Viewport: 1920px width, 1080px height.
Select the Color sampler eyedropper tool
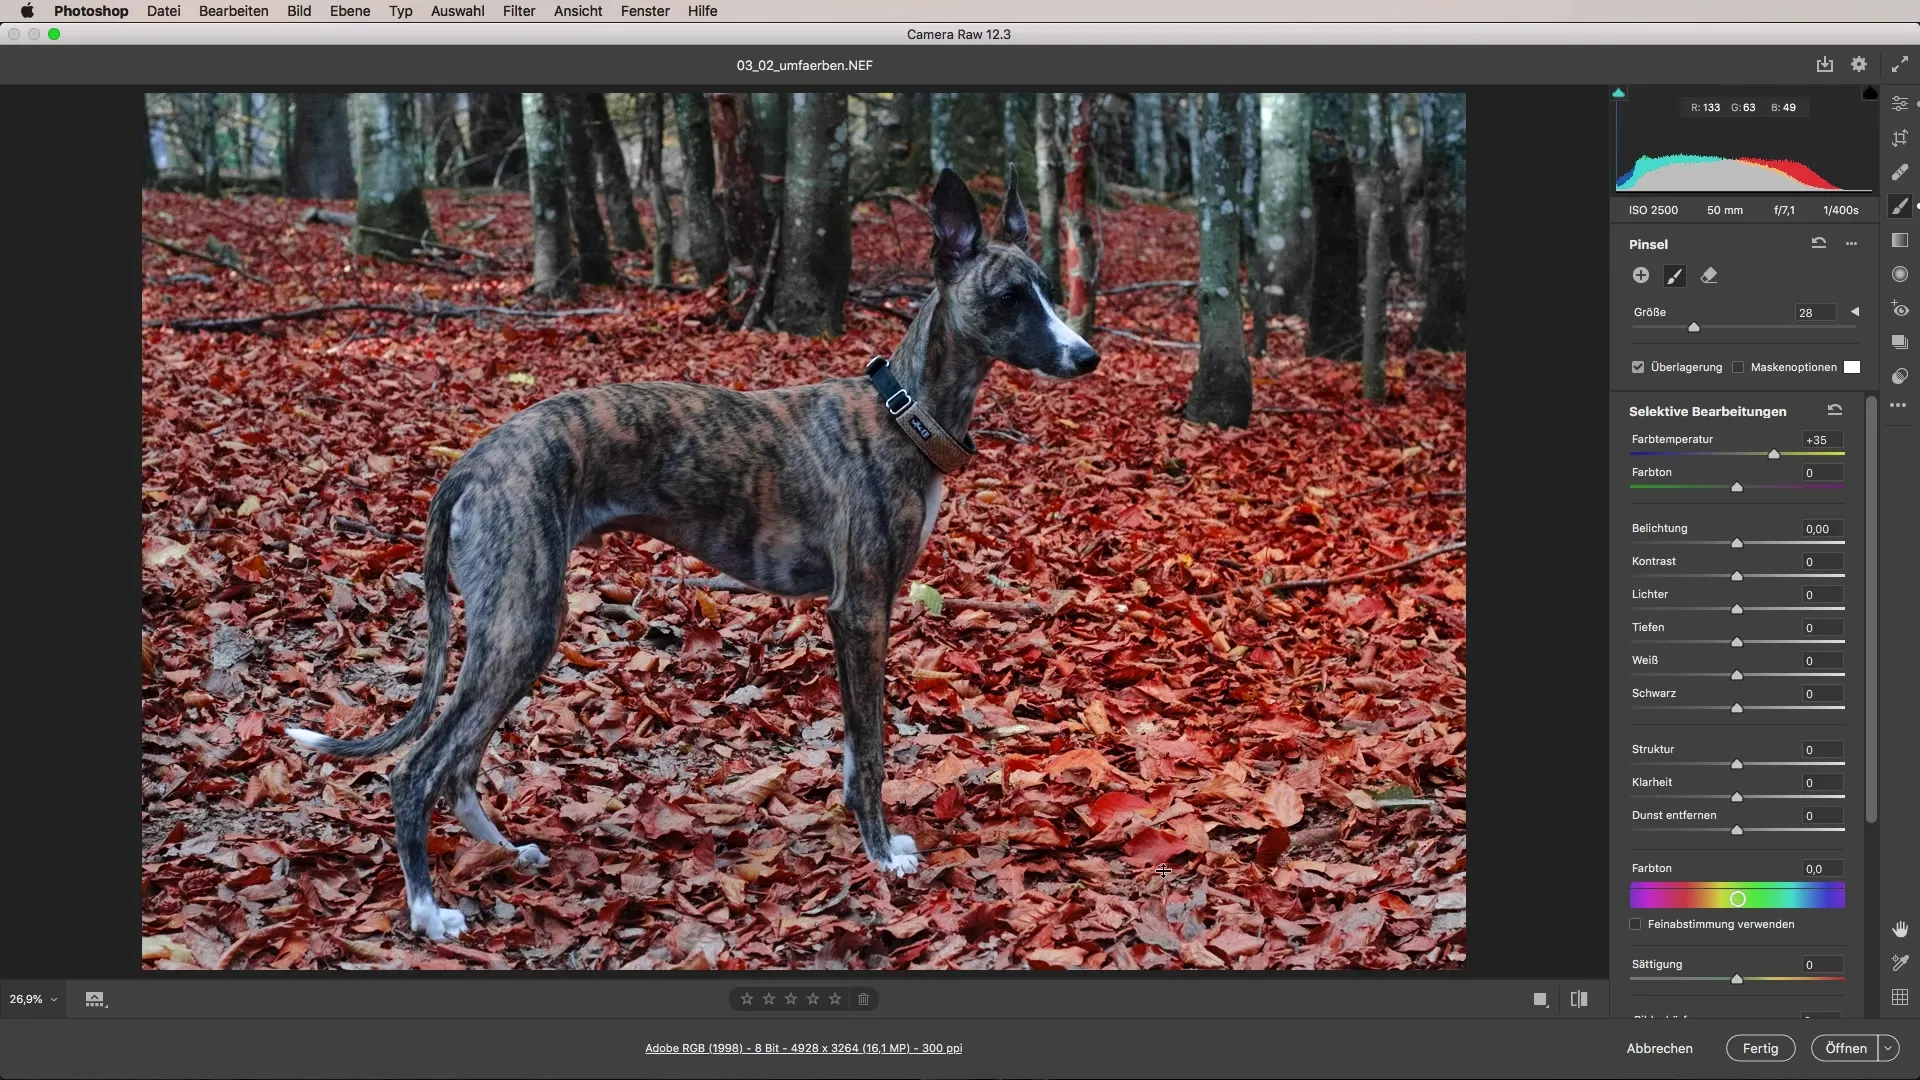(1900, 963)
